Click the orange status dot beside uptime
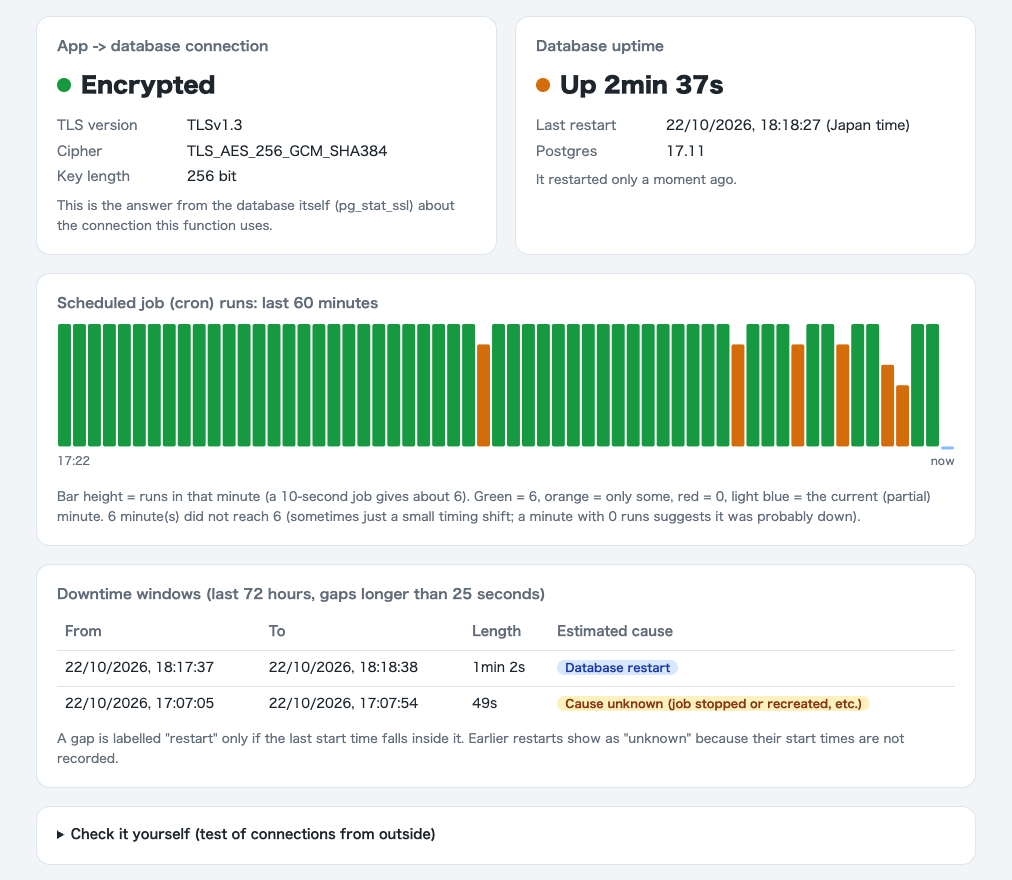 (543, 85)
